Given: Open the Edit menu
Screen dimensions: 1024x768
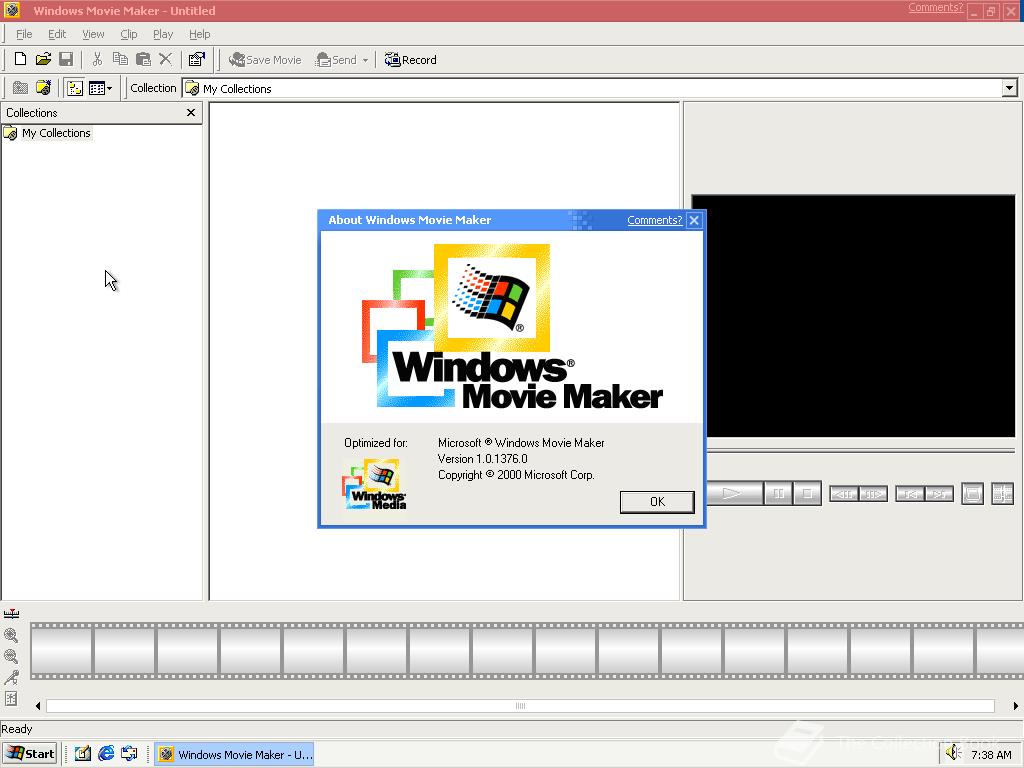Looking at the screenshot, I should pos(57,34).
